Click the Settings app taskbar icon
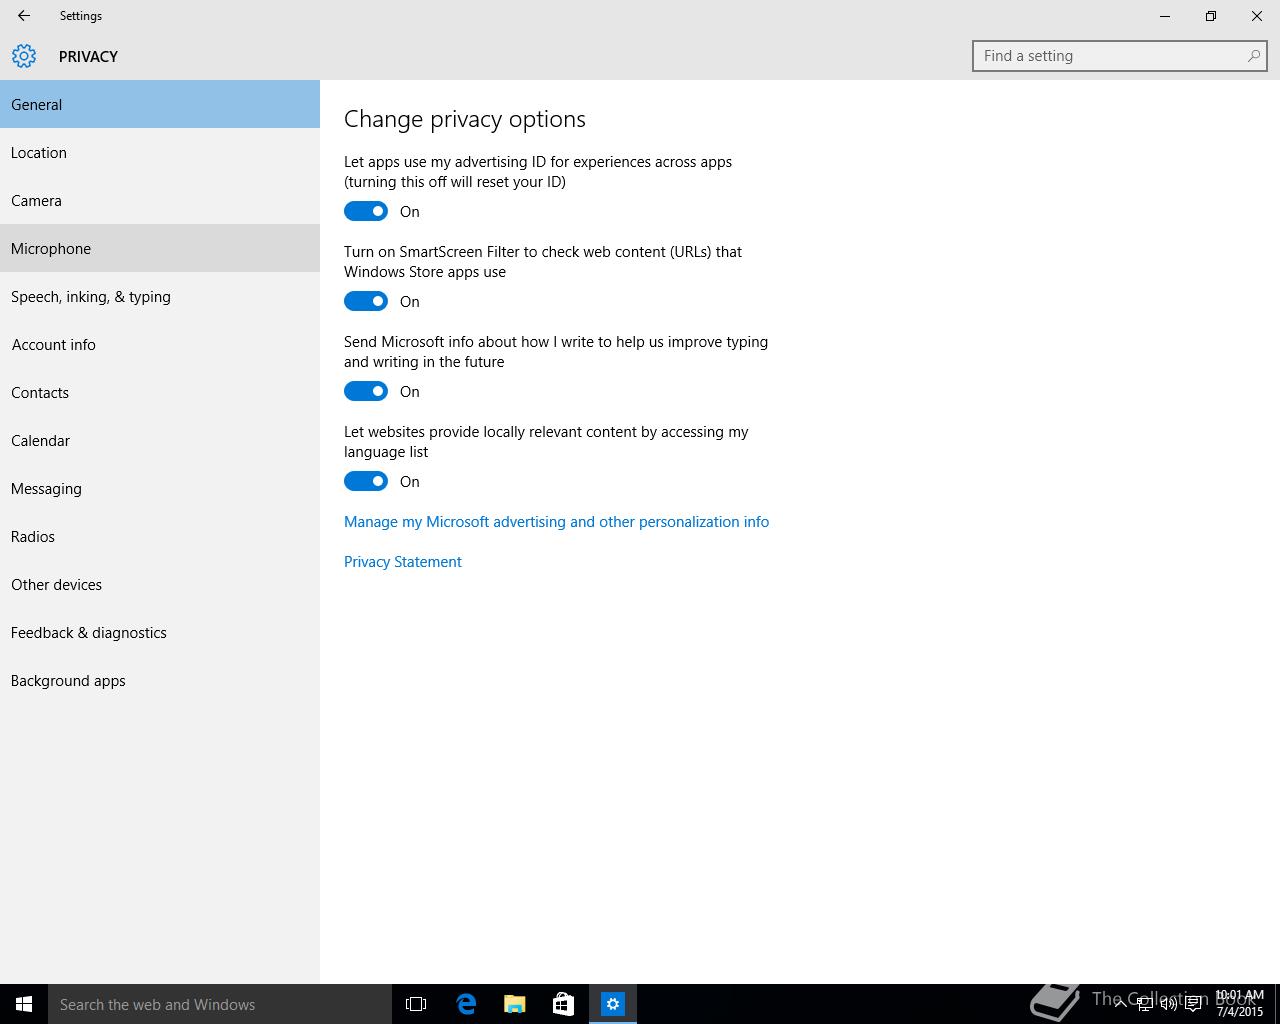Viewport: 1280px width, 1024px height. [613, 1004]
